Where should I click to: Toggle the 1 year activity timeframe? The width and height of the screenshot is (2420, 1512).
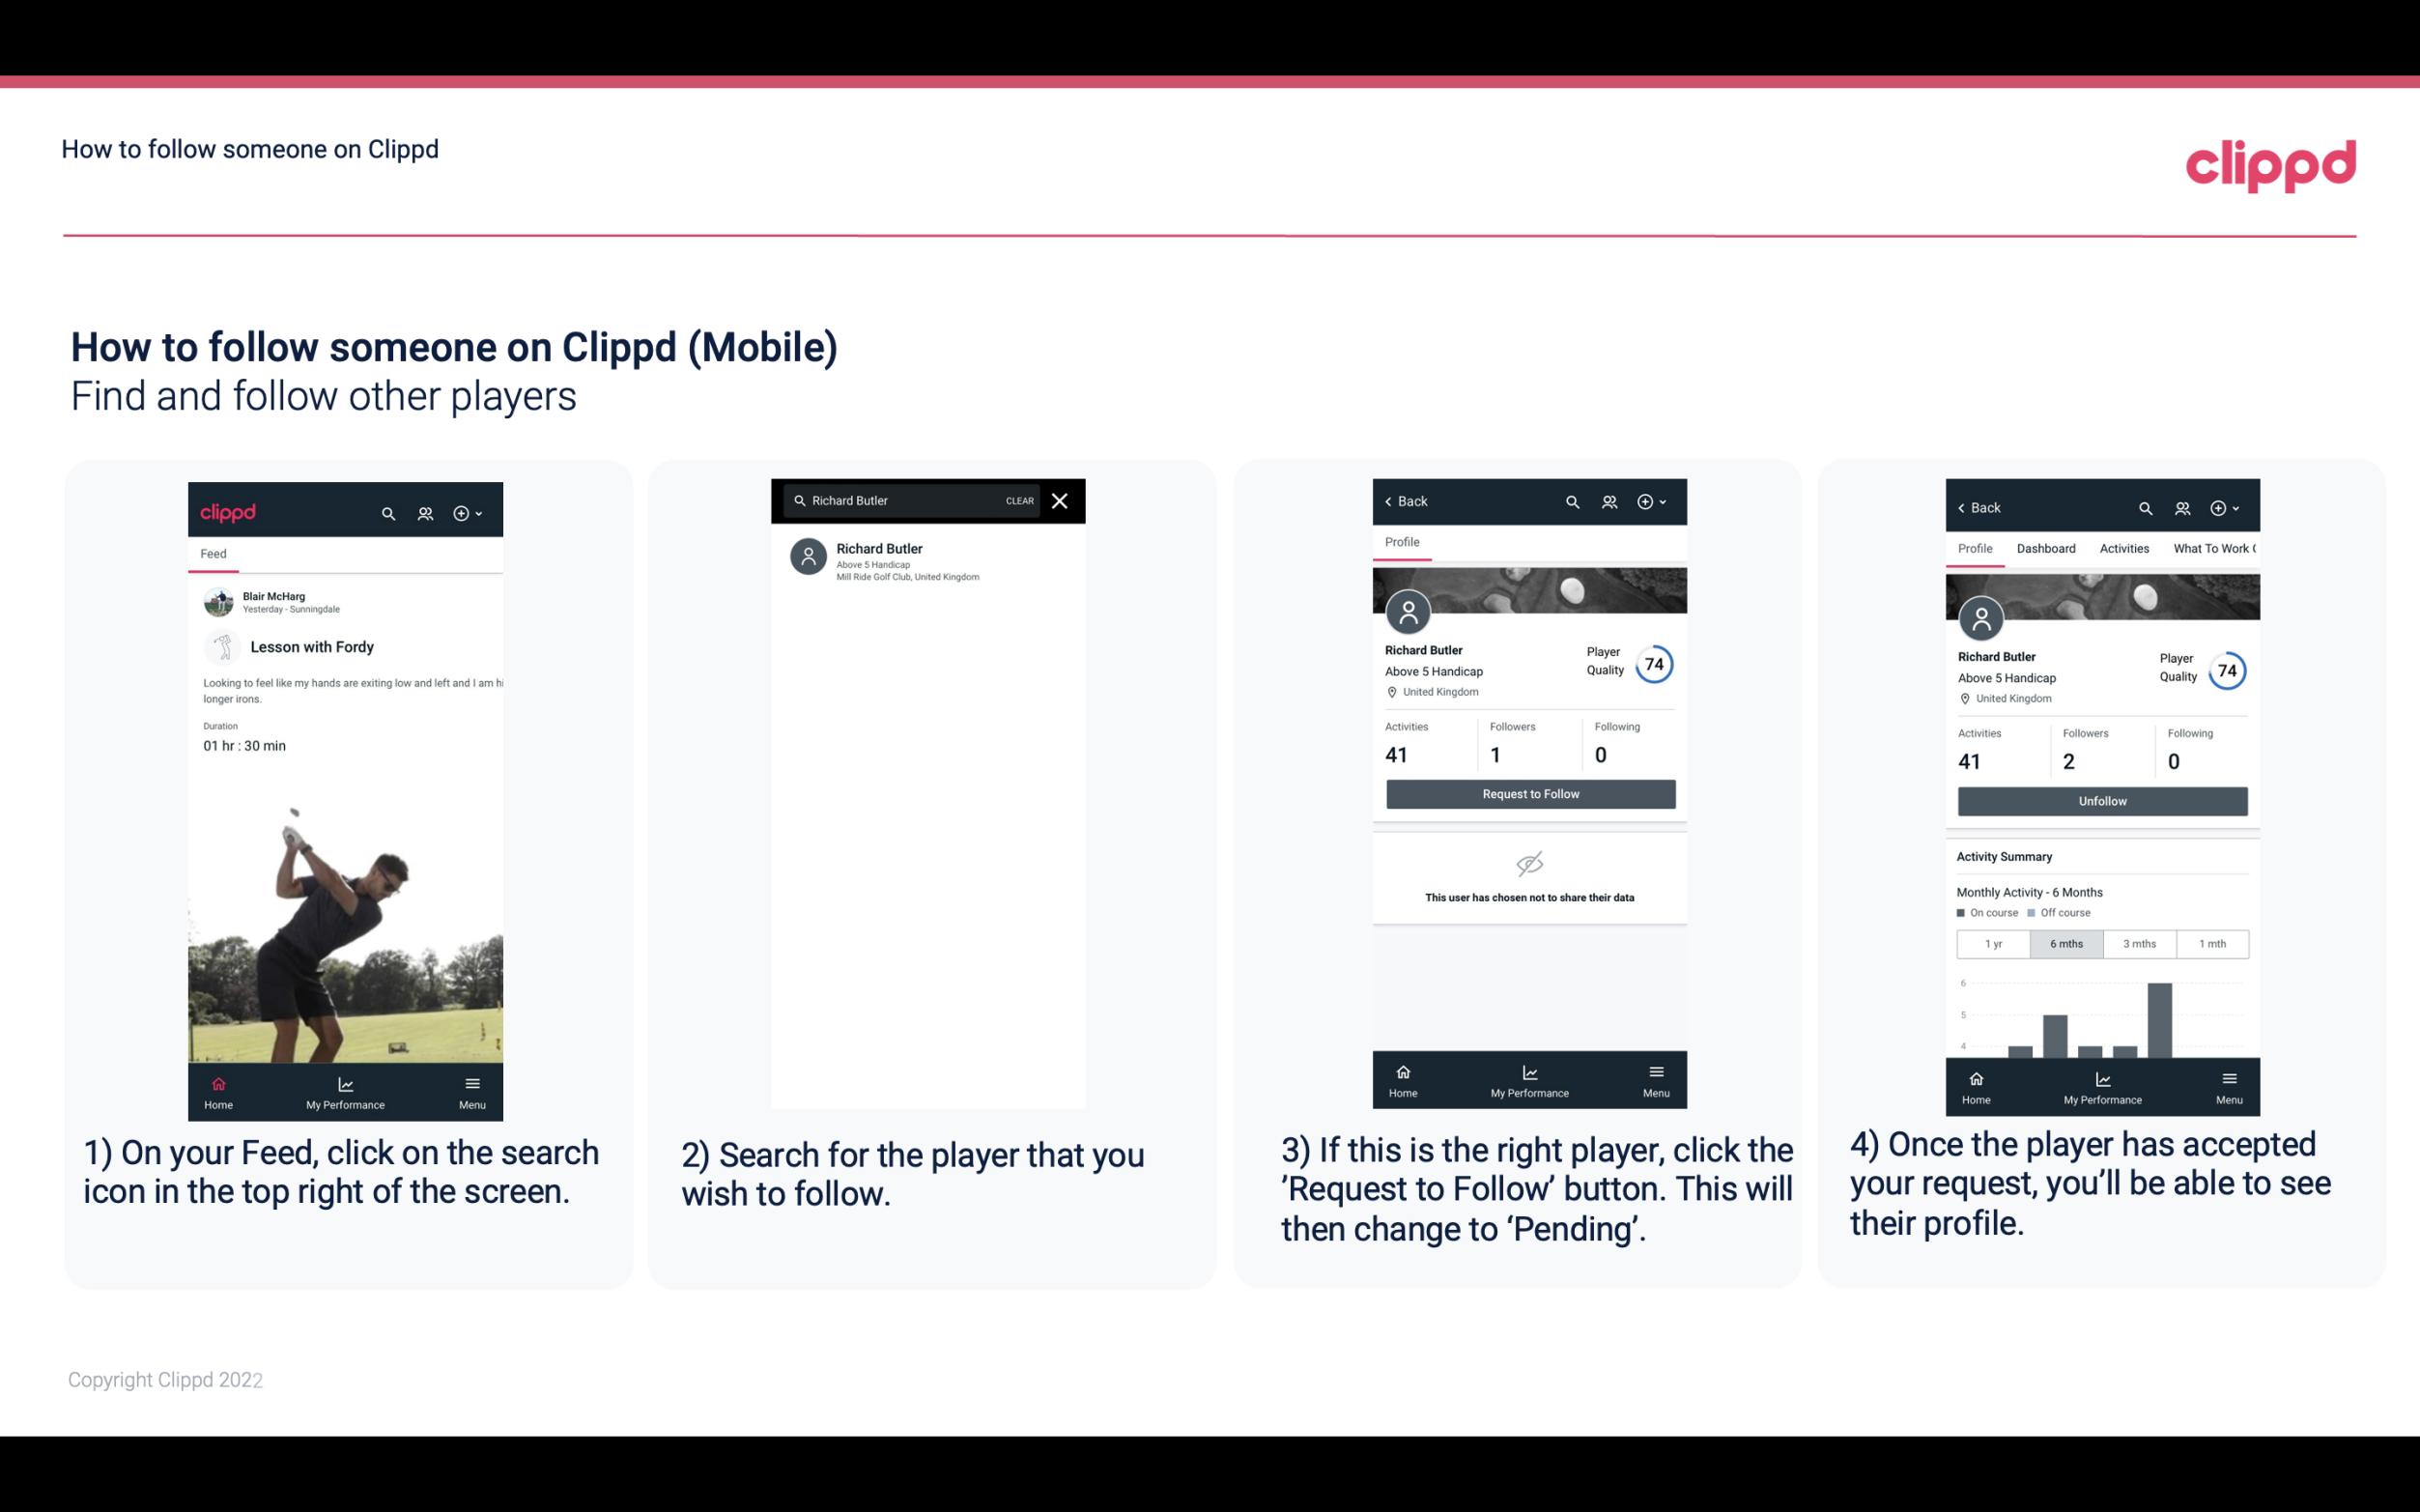click(1993, 942)
